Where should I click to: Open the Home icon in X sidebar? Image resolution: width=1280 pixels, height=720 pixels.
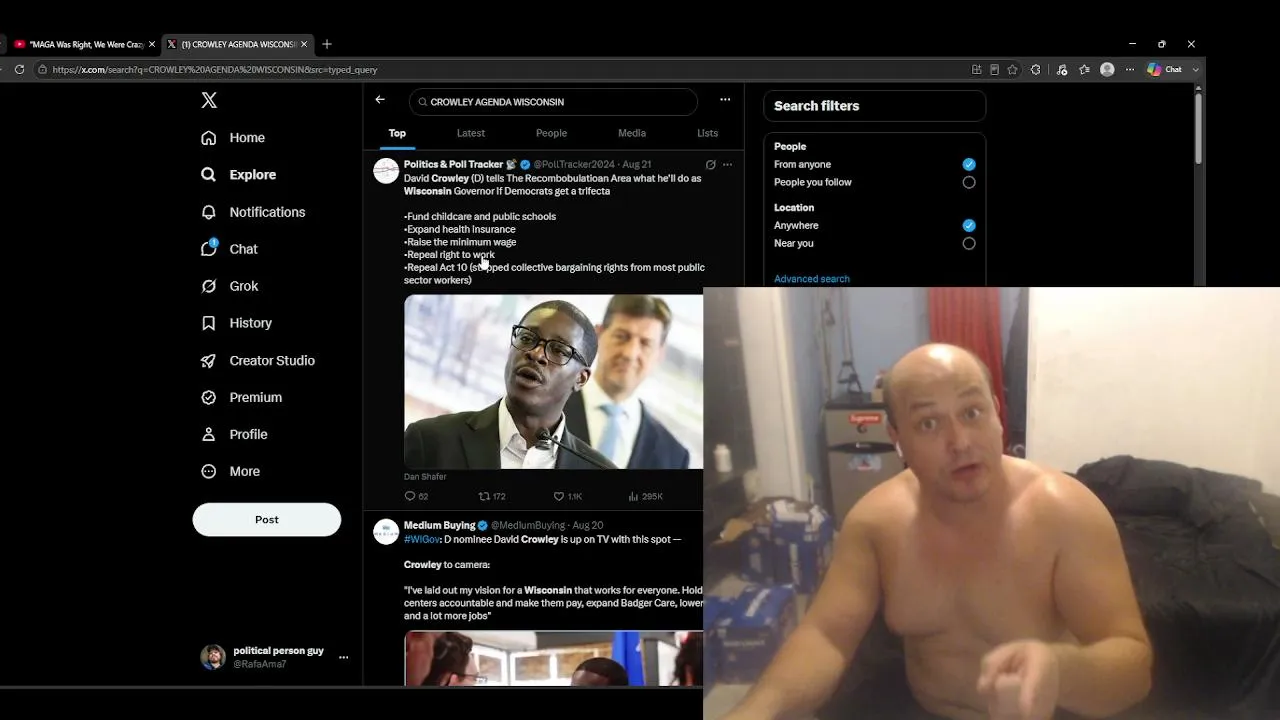click(208, 138)
